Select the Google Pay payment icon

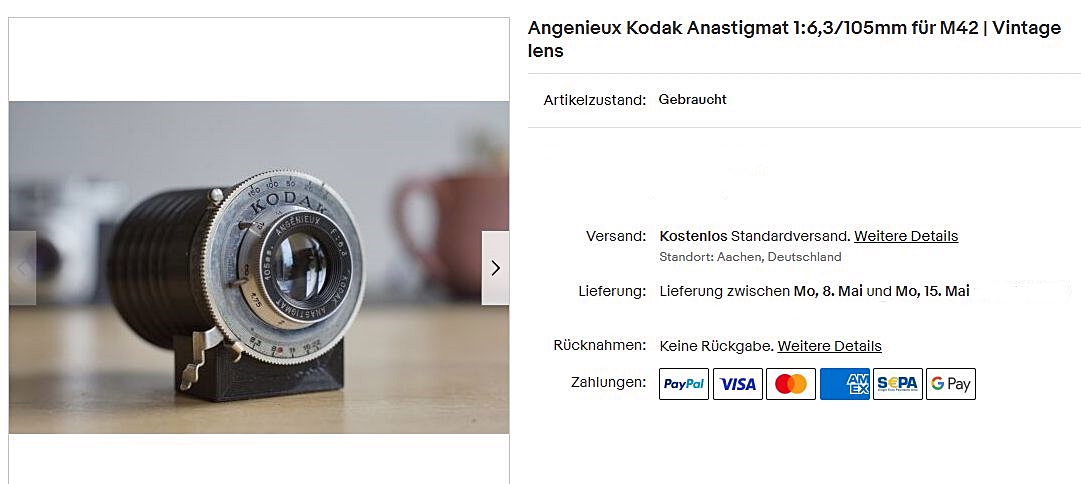(951, 384)
